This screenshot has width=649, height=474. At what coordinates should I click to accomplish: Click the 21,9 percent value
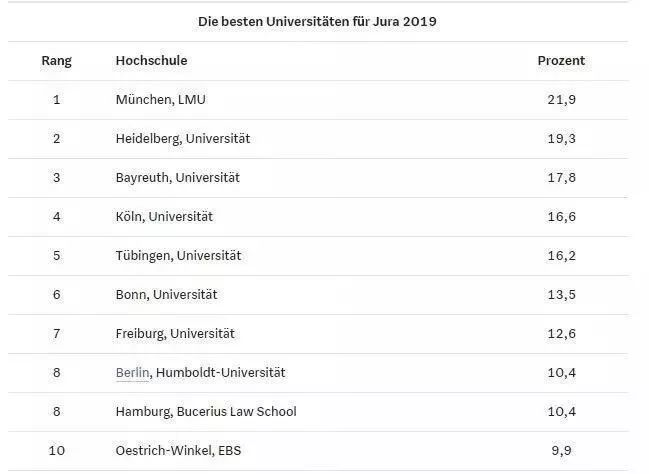[x=562, y=100]
